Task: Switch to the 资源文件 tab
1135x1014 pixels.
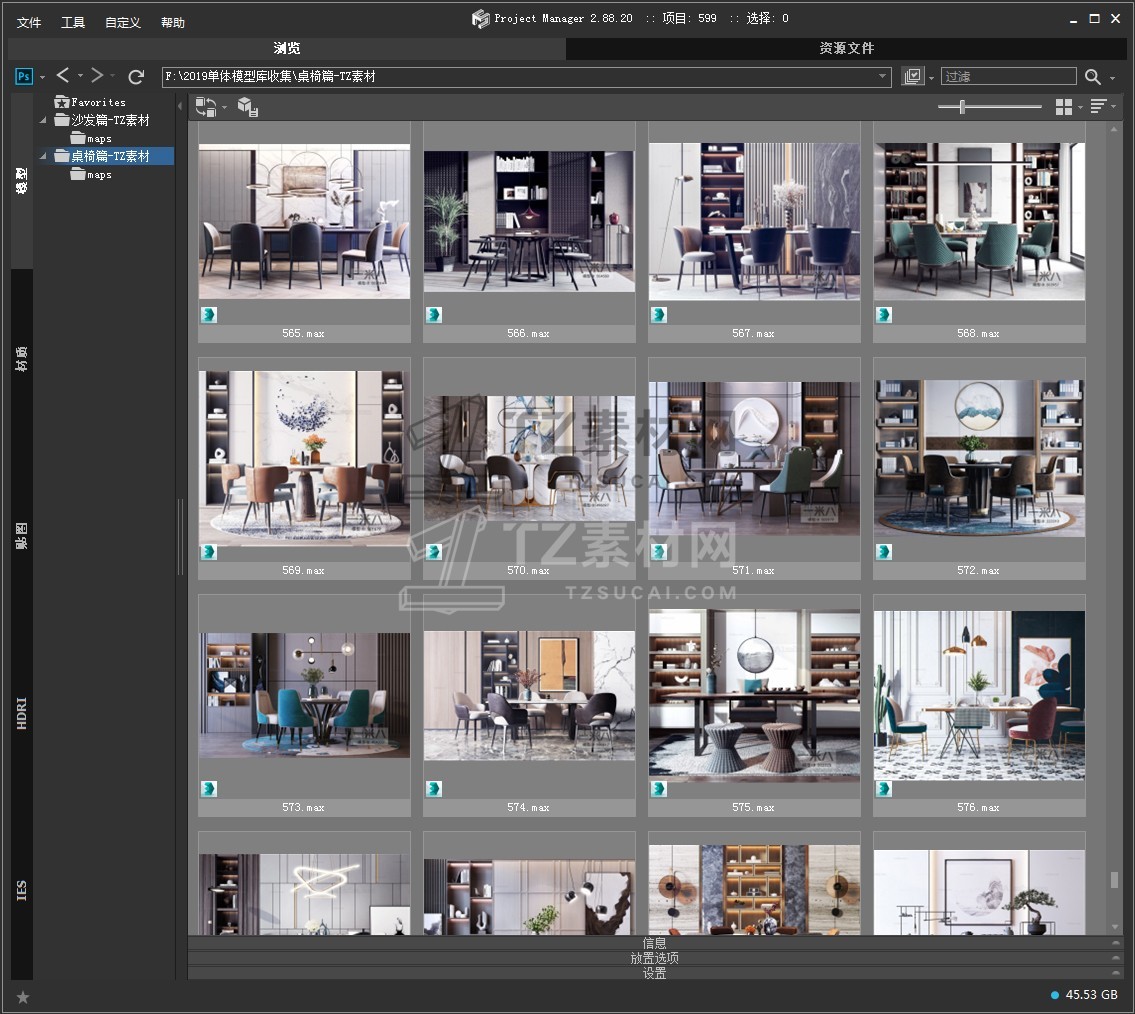Action: (x=846, y=48)
